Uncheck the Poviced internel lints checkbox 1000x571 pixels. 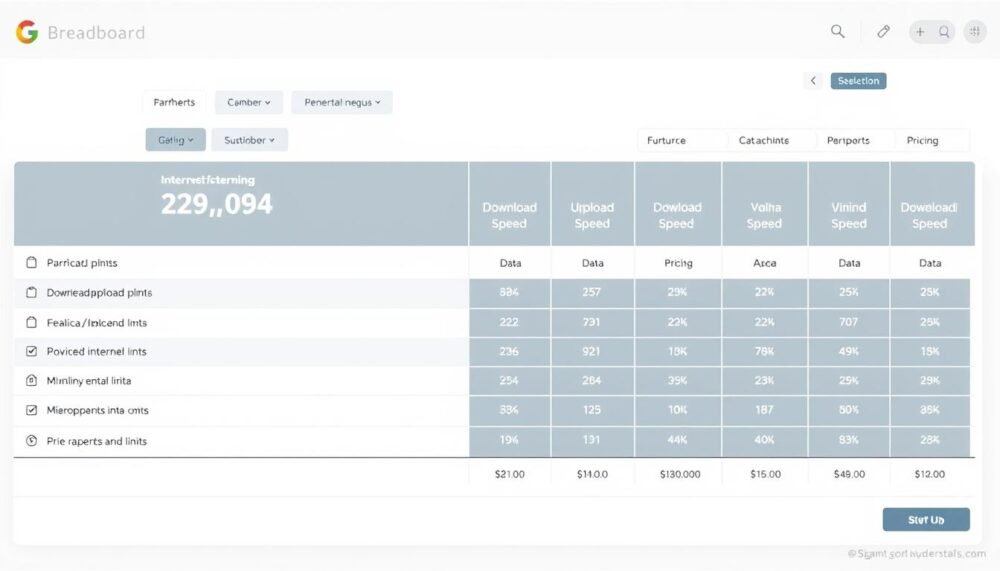(x=31, y=352)
